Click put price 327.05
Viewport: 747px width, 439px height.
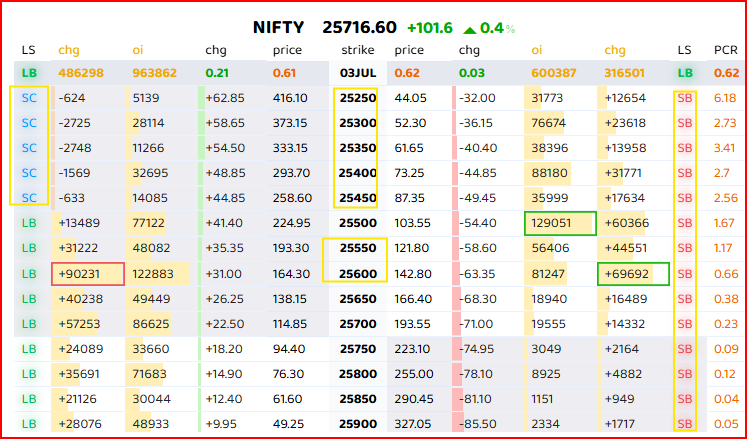(414, 424)
